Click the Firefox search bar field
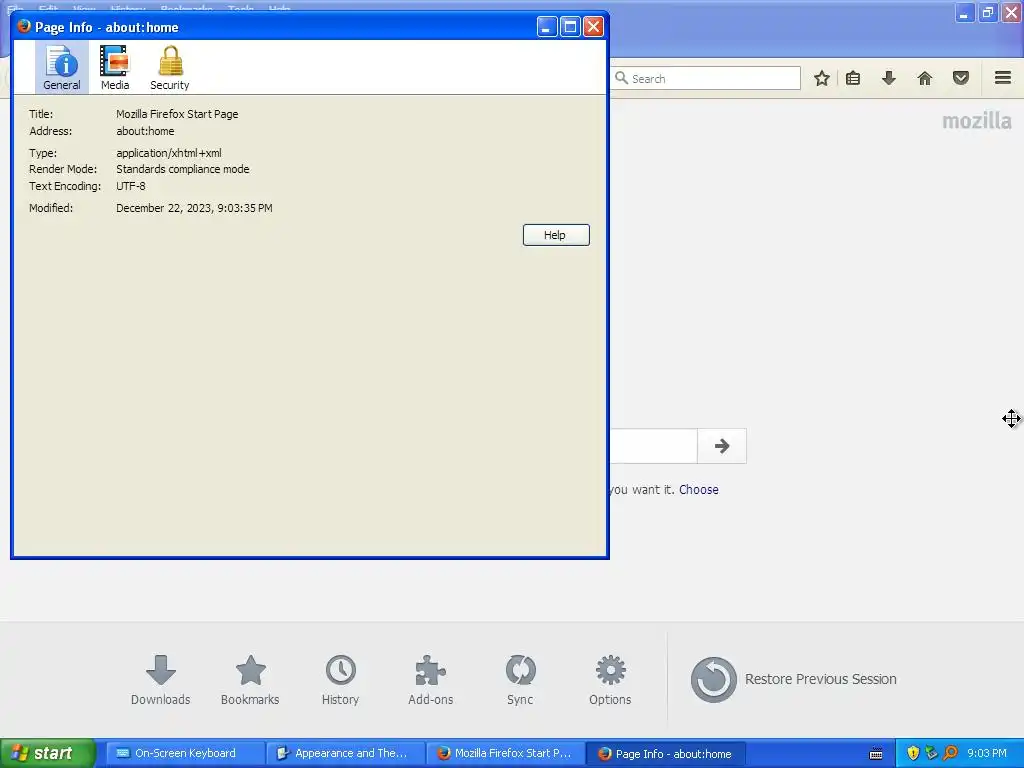The width and height of the screenshot is (1024, 768). click(x=706, y=78)
